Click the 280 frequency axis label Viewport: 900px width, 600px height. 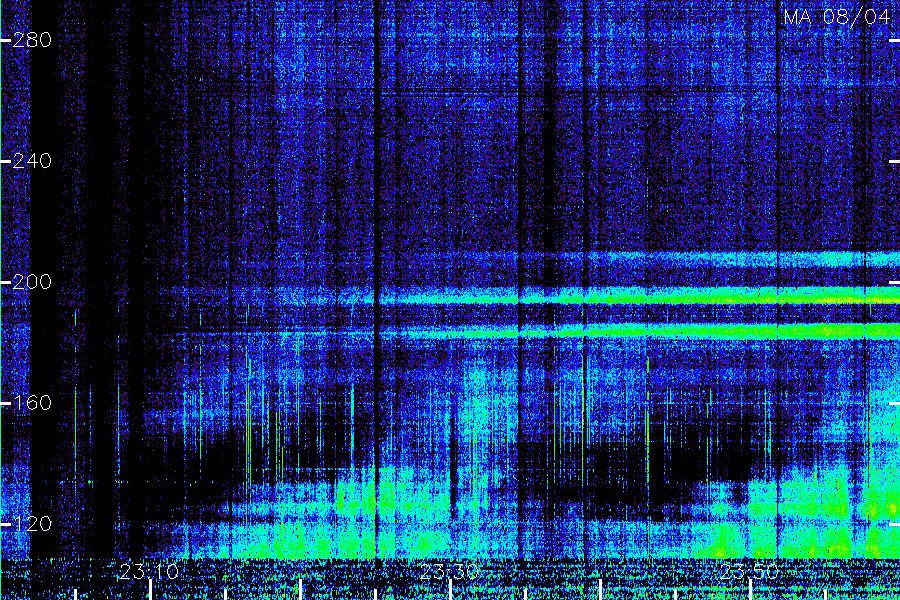pos(32,40)
